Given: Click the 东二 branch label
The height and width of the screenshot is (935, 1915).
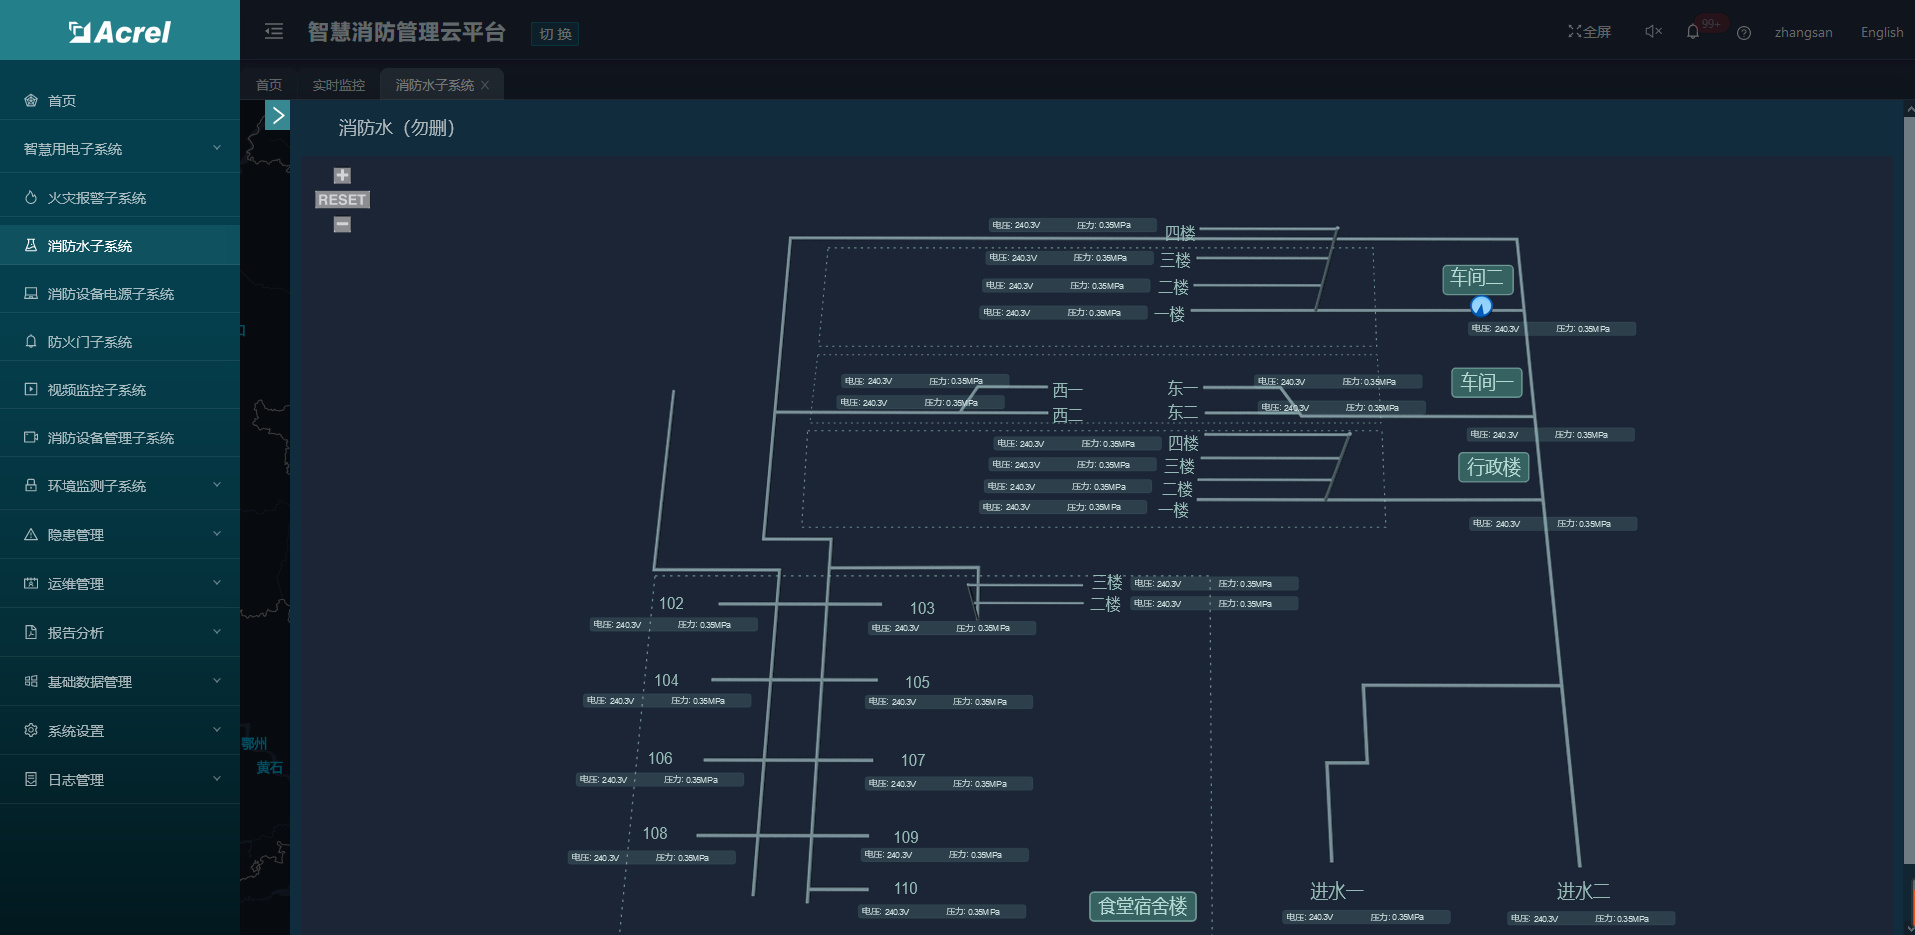Looking at the screenshot, I should (1182, 412).
